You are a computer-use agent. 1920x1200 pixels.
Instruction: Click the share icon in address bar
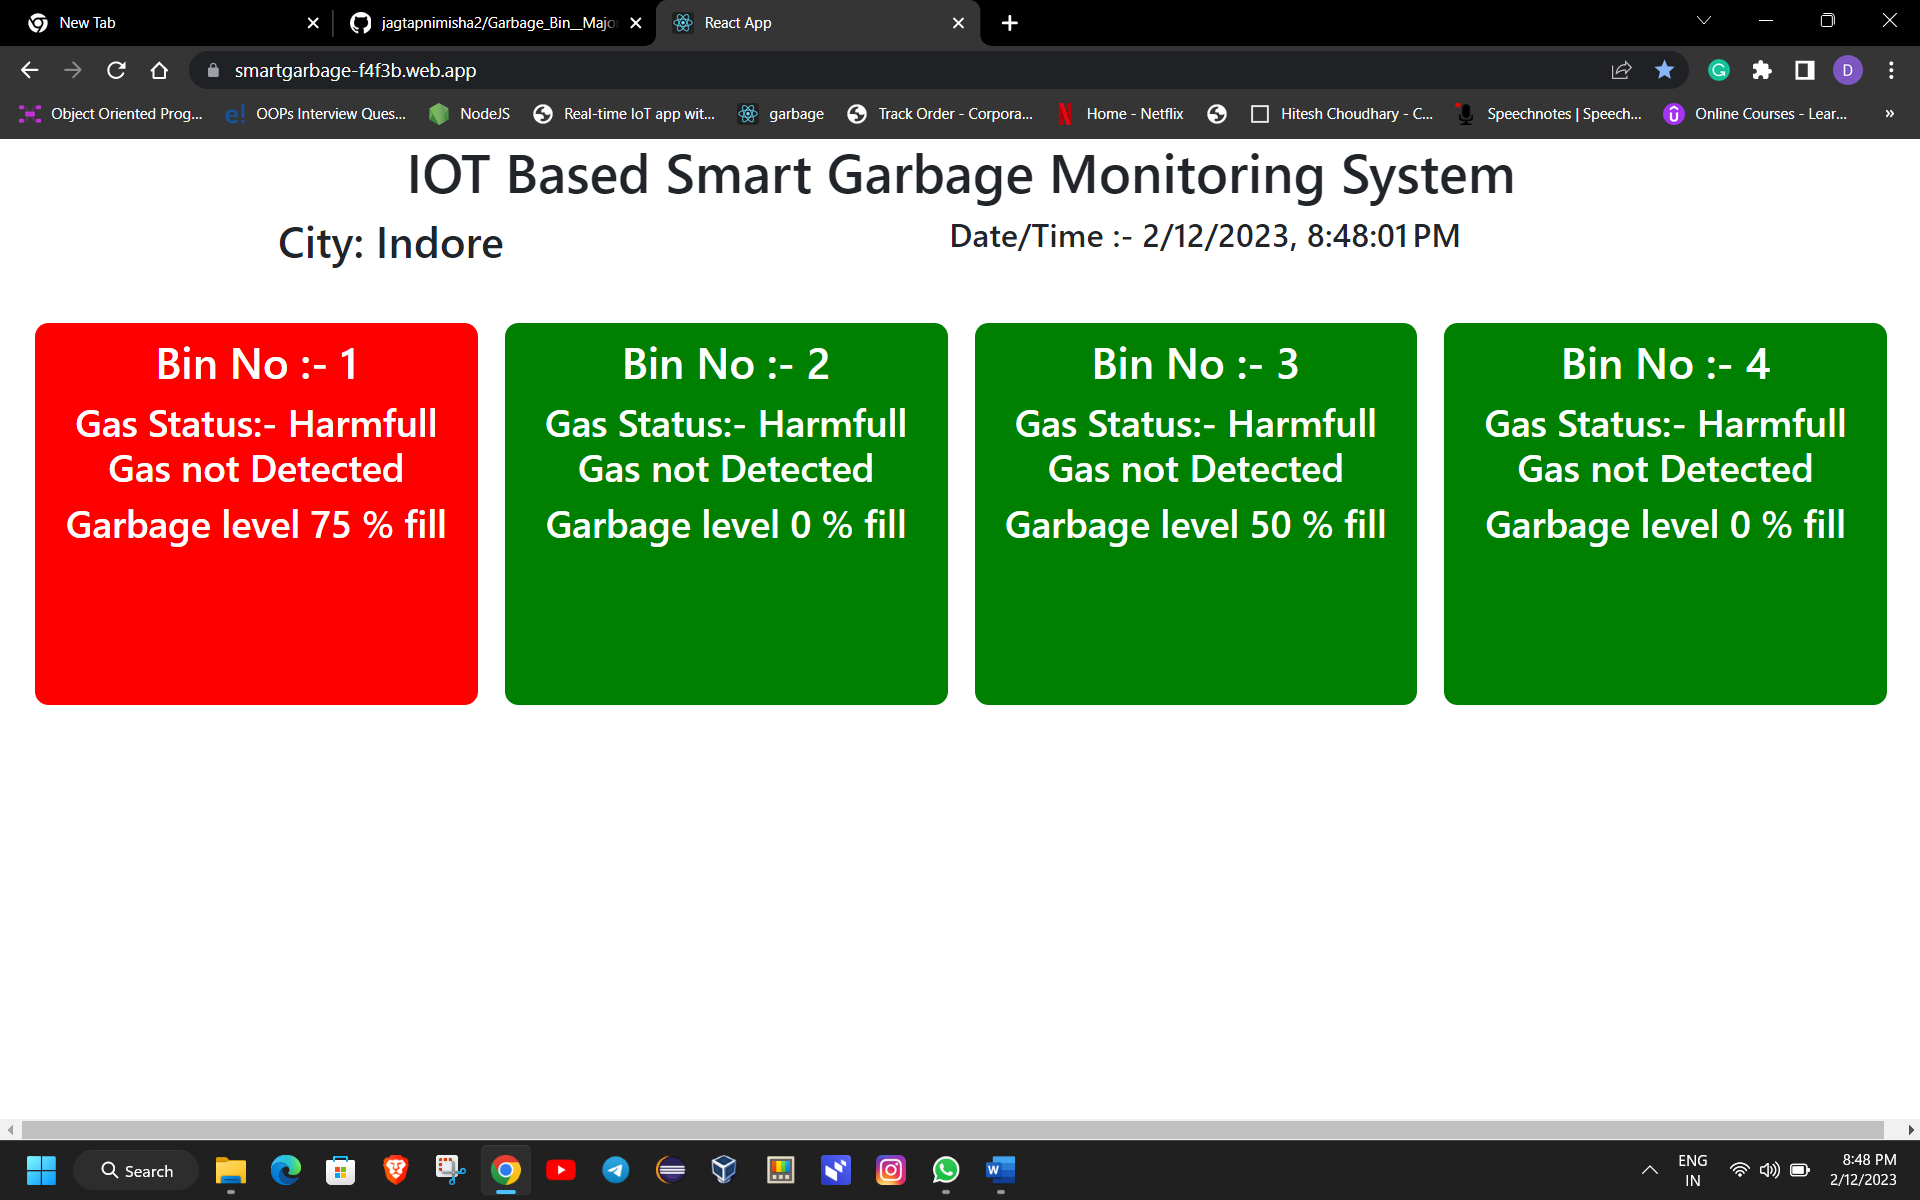(1621, 70)
